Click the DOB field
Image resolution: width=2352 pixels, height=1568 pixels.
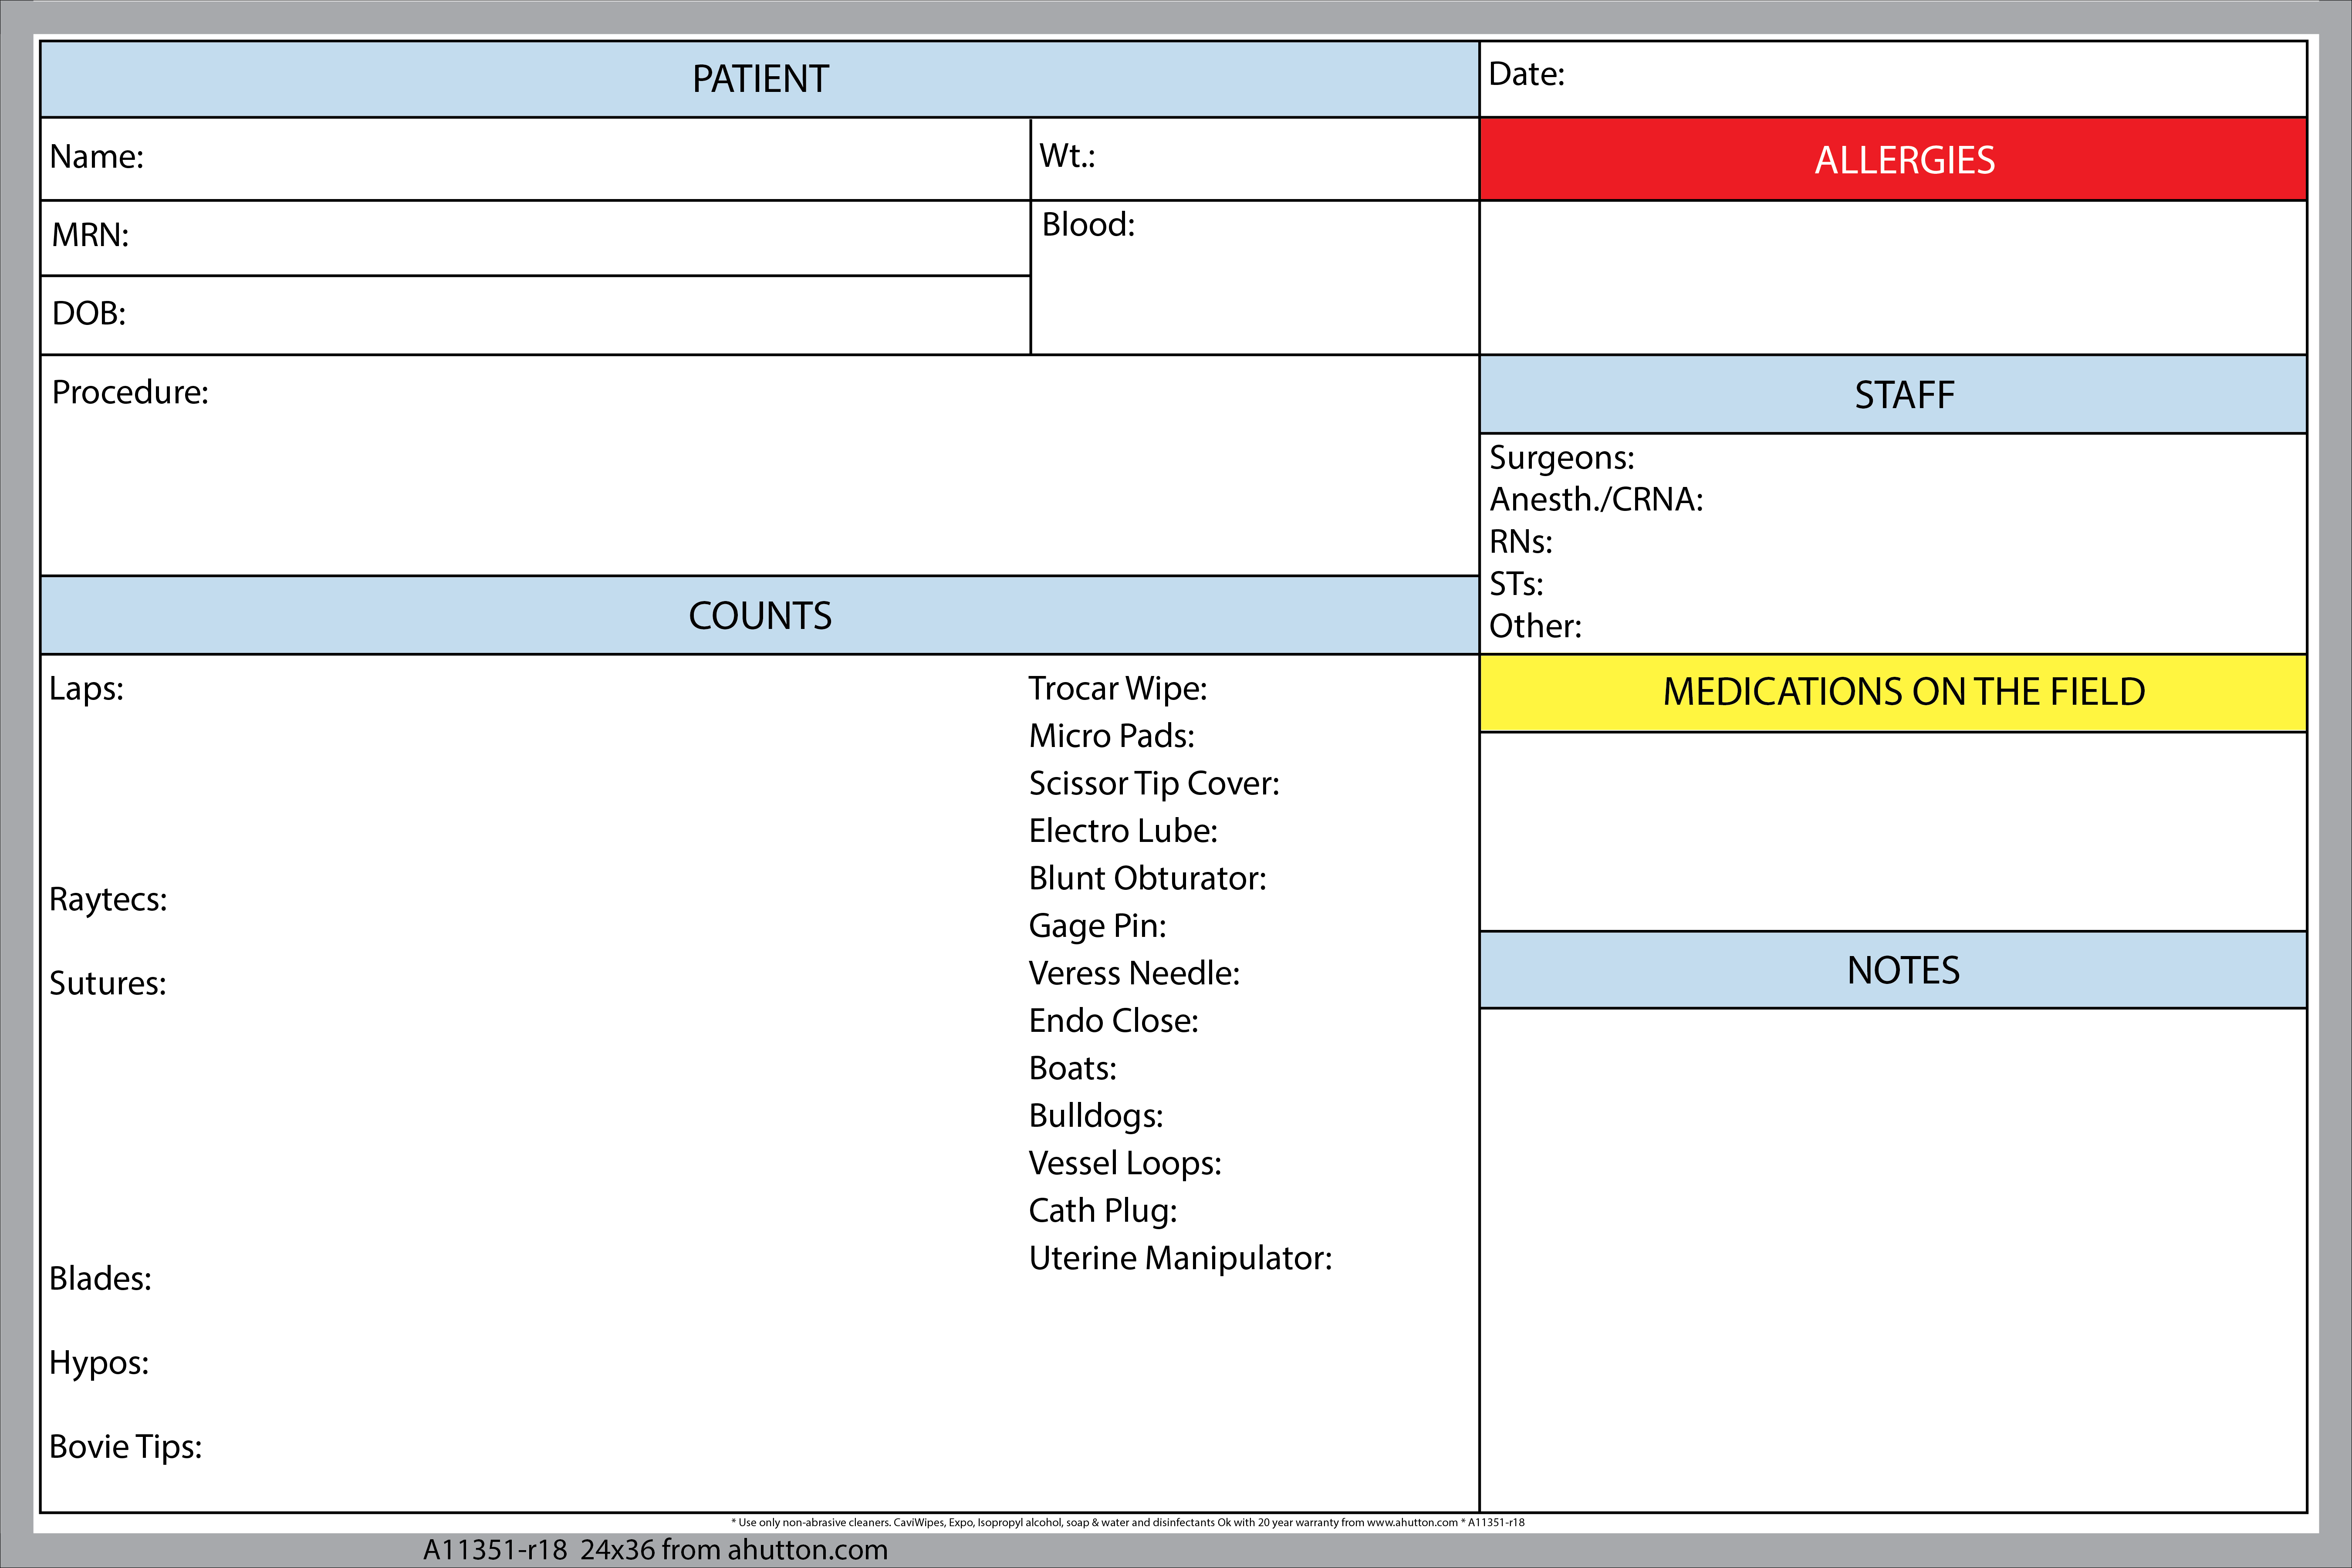[535, 315]
